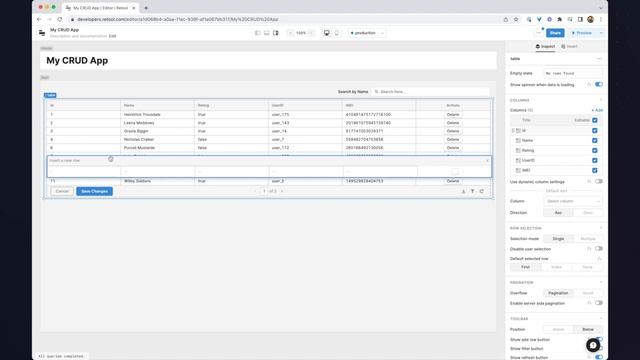This screenshot has height=360, width=640.
Task: Open the Chrome profile avatar
Action: (x=590, y=19)
